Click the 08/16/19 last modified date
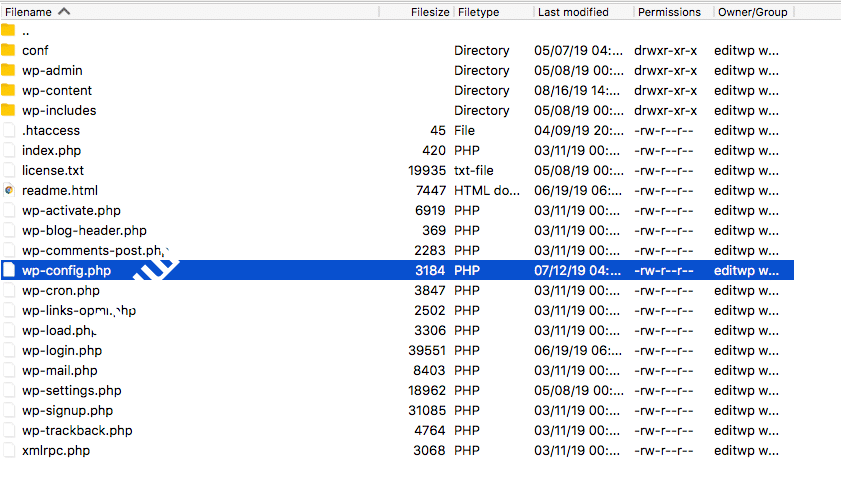The height and width of the screenshot is (488, 841). point(577,90)
